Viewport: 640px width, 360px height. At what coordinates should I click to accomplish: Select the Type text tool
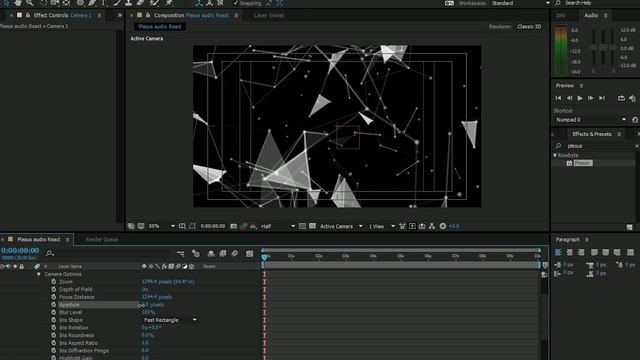click(104, 3)
